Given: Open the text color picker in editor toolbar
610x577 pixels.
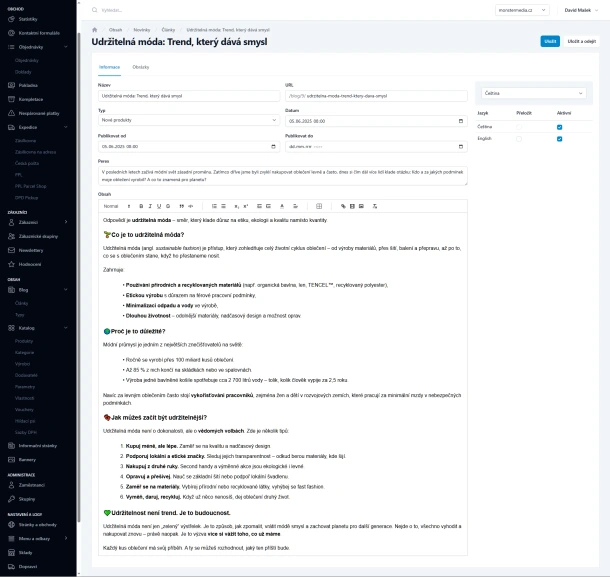Looking at the screenshot, I should 281,206.
